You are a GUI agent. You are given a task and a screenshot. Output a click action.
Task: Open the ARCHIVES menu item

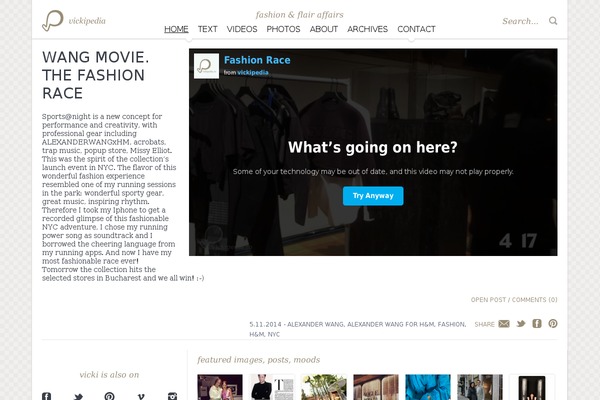367,29
